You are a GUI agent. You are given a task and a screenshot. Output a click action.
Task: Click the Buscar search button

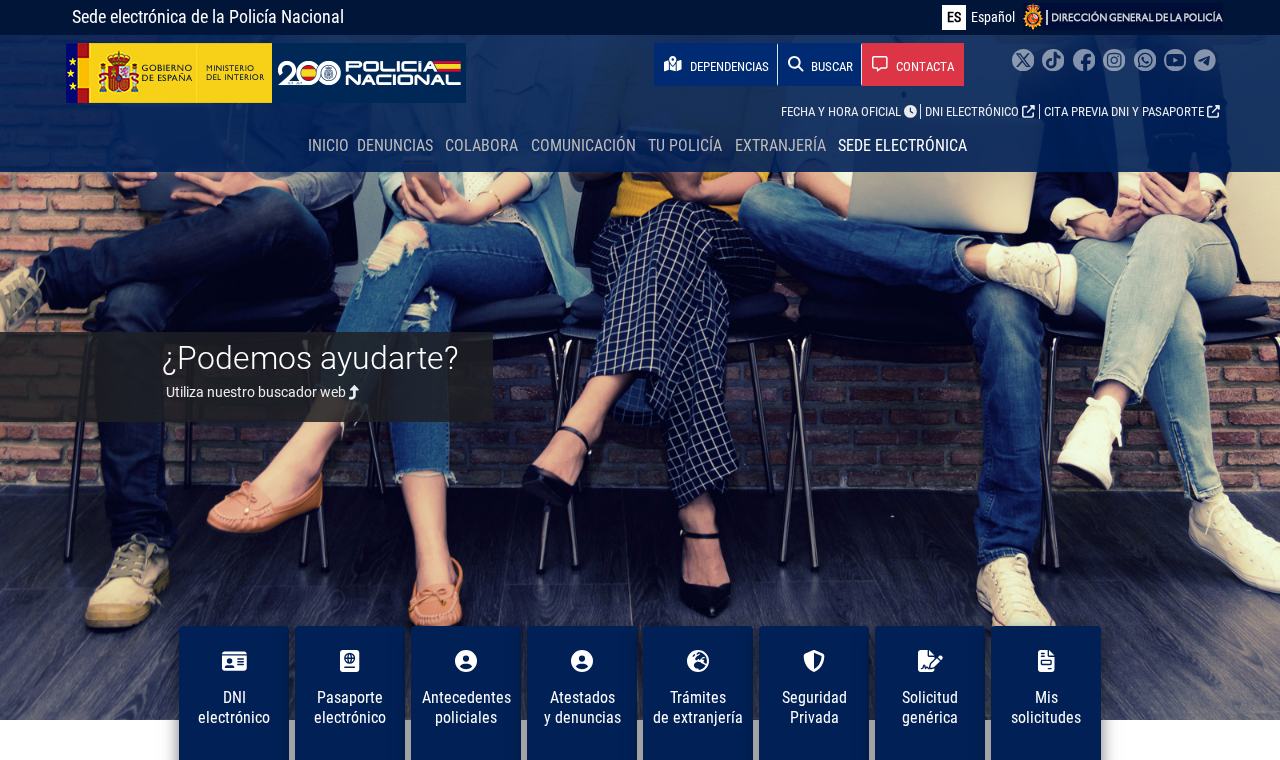coord(820,65)
